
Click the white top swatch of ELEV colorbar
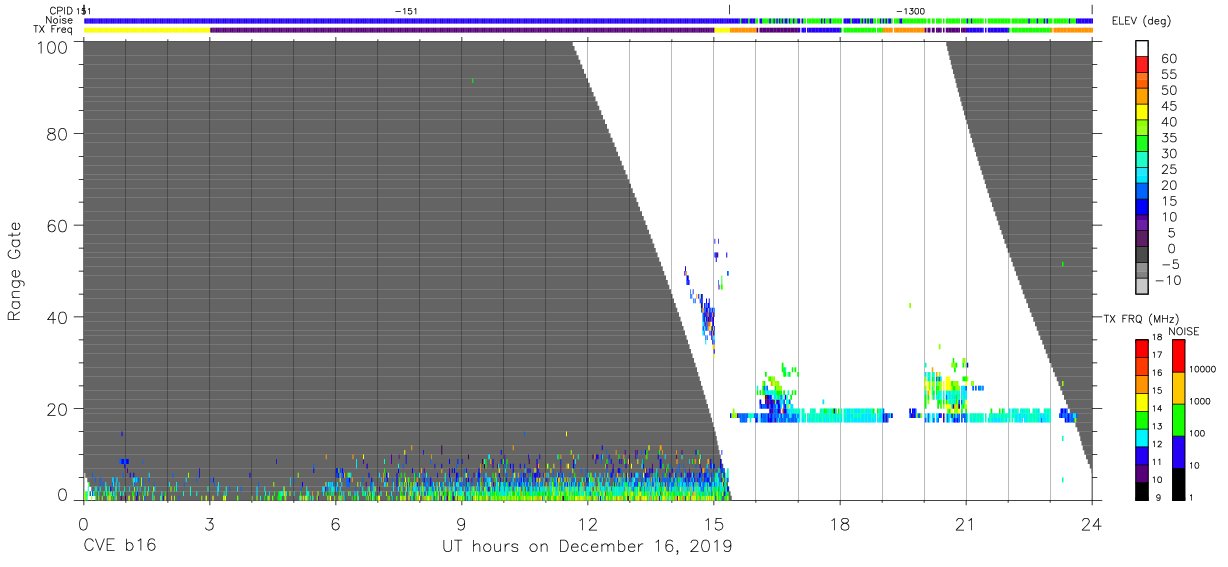pyautogui.click(x=1144, y=49)
